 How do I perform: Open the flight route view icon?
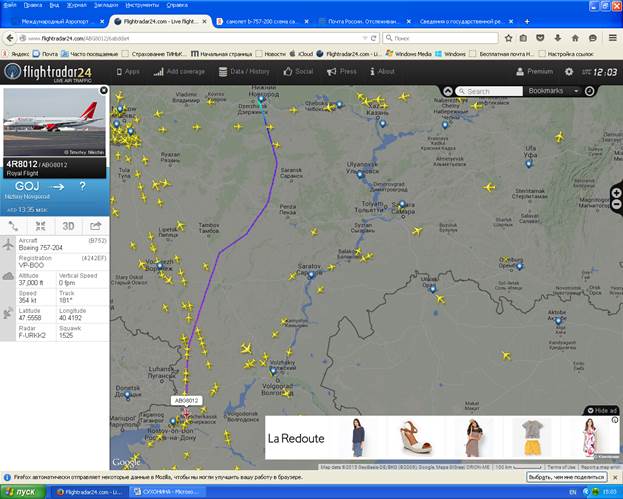(14, 226)
